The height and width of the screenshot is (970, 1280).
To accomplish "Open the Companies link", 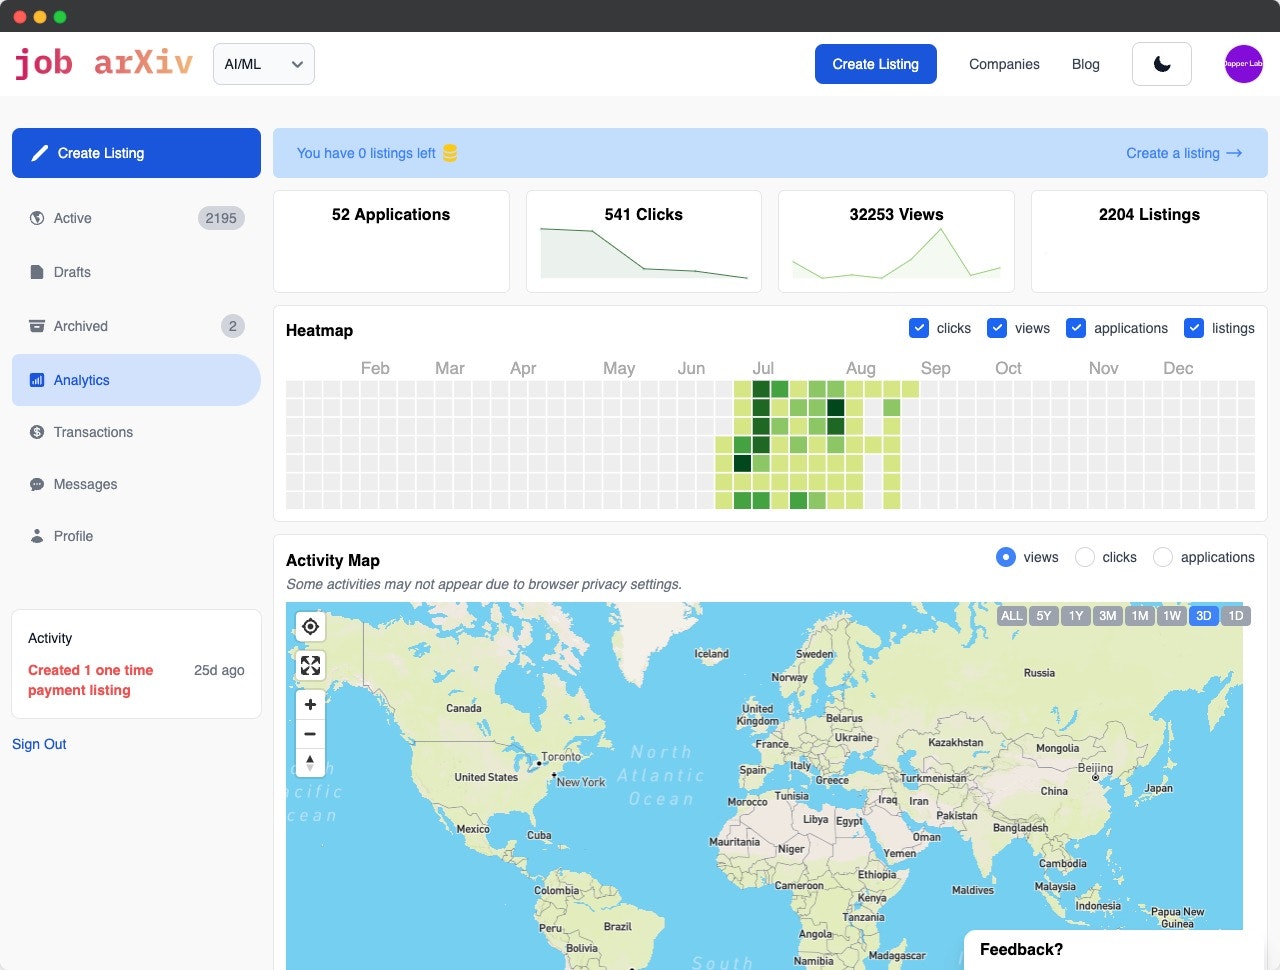I will 1004,64.
